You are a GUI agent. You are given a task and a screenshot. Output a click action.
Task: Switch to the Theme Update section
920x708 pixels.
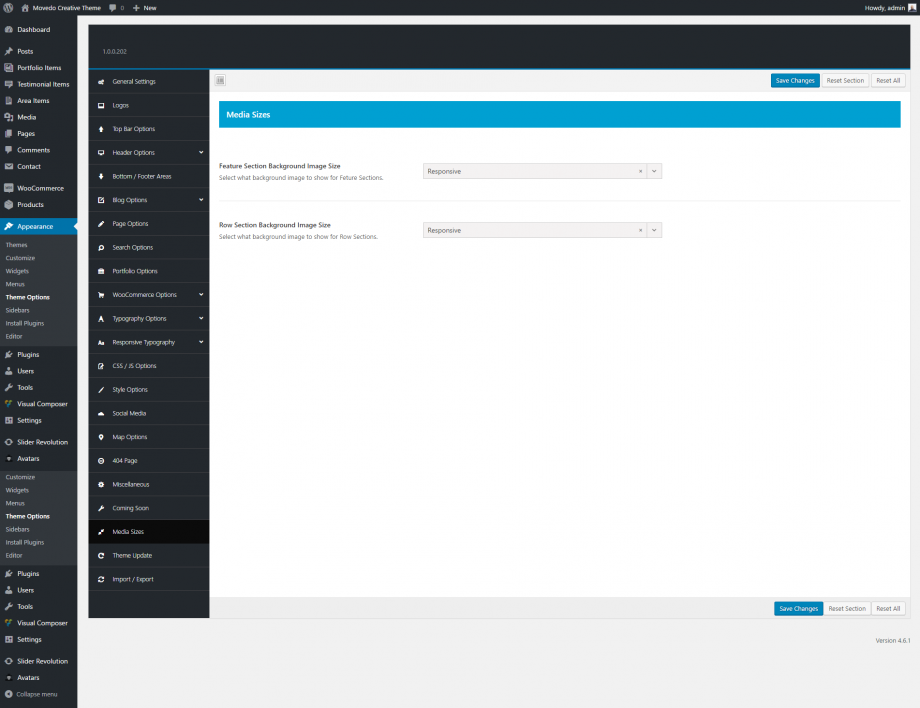click(132, 555)
